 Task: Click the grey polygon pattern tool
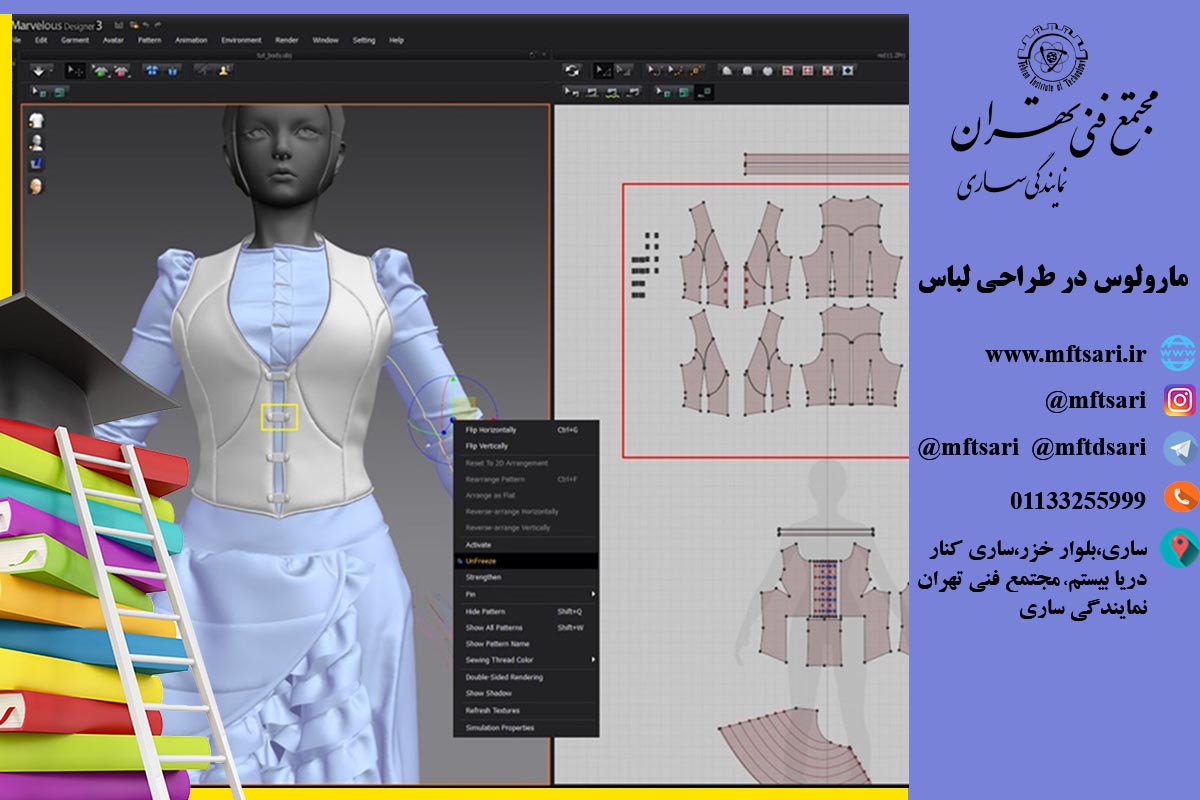click(727, 71)
